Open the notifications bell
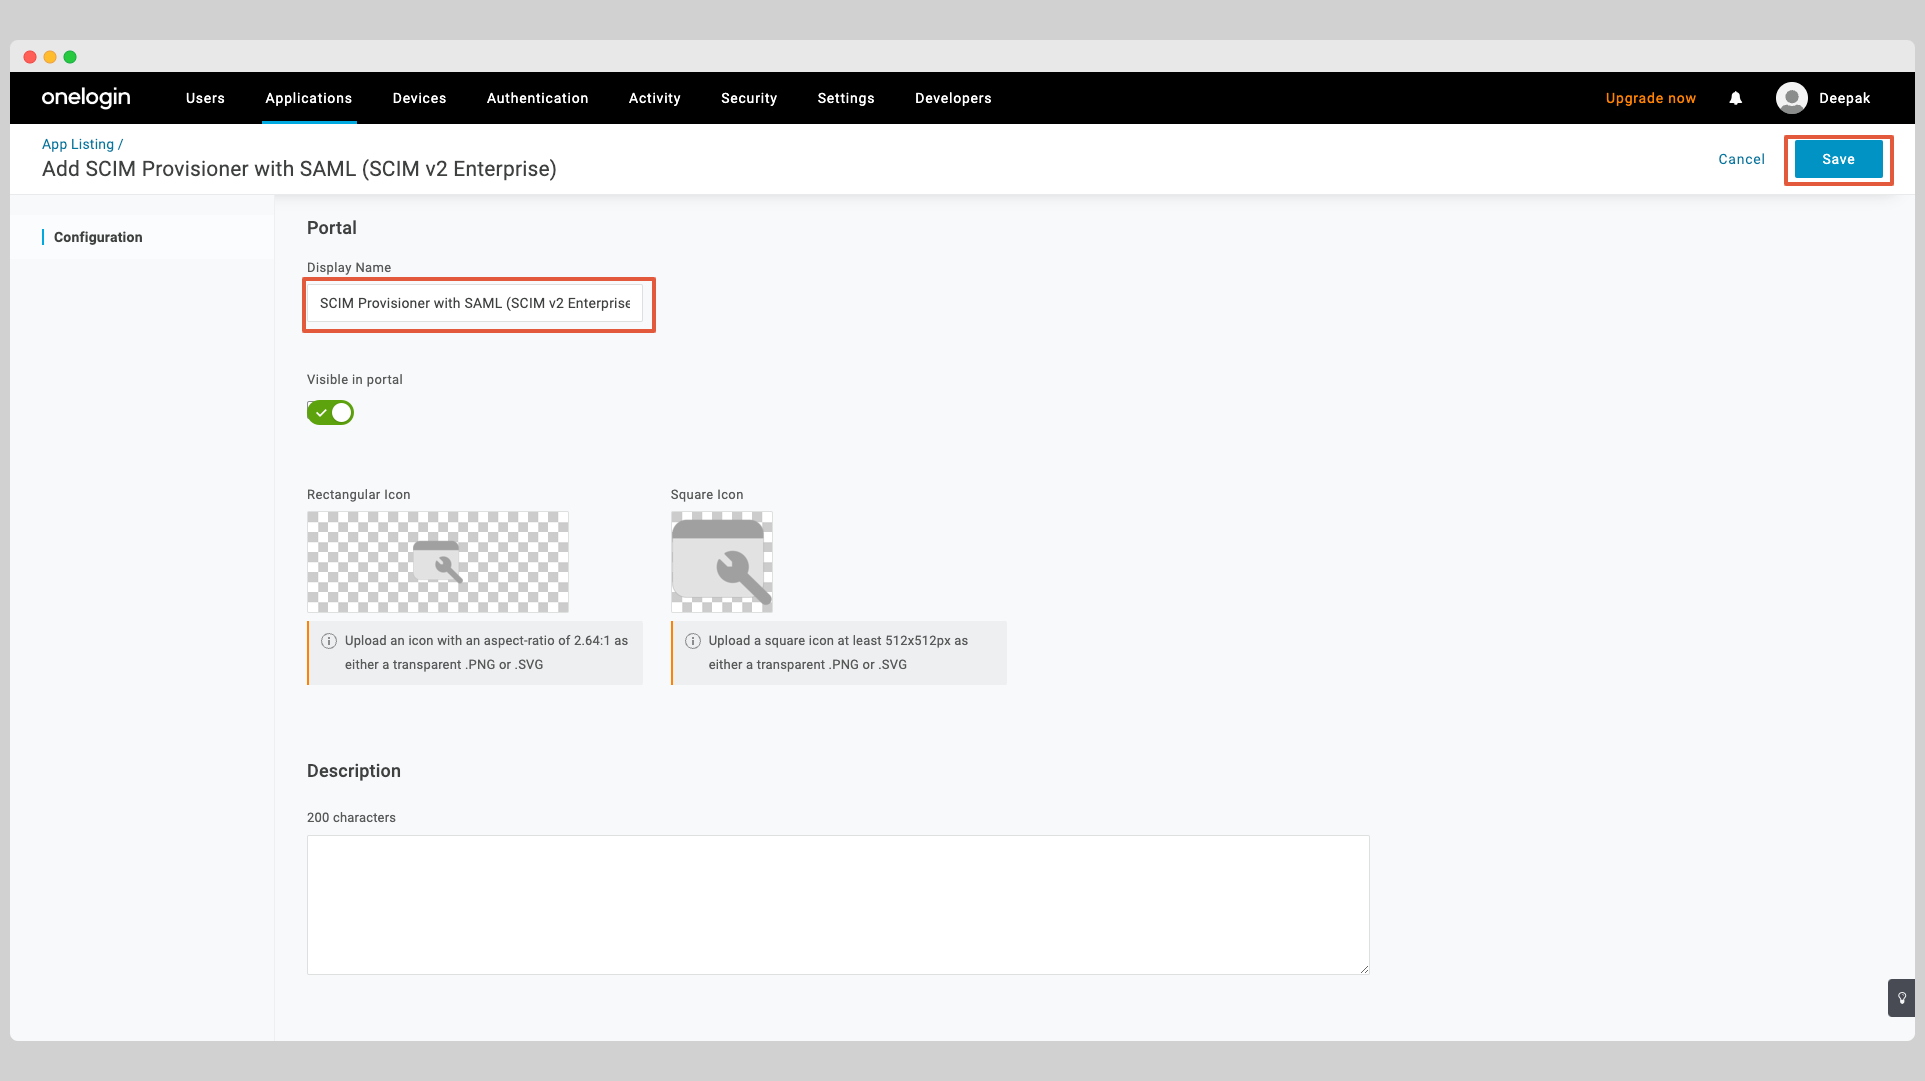Image resolution: width=1925 pixels, height=1081 pixels. pos(1736,97)
